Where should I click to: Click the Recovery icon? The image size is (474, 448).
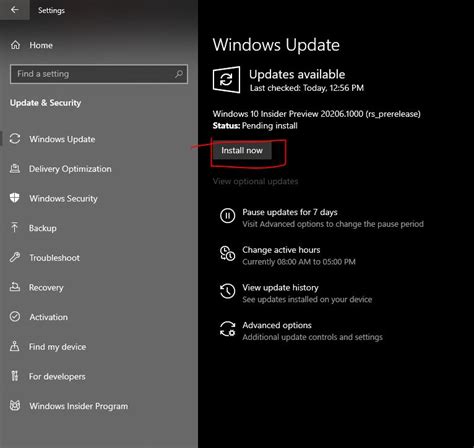click(15, 287)
